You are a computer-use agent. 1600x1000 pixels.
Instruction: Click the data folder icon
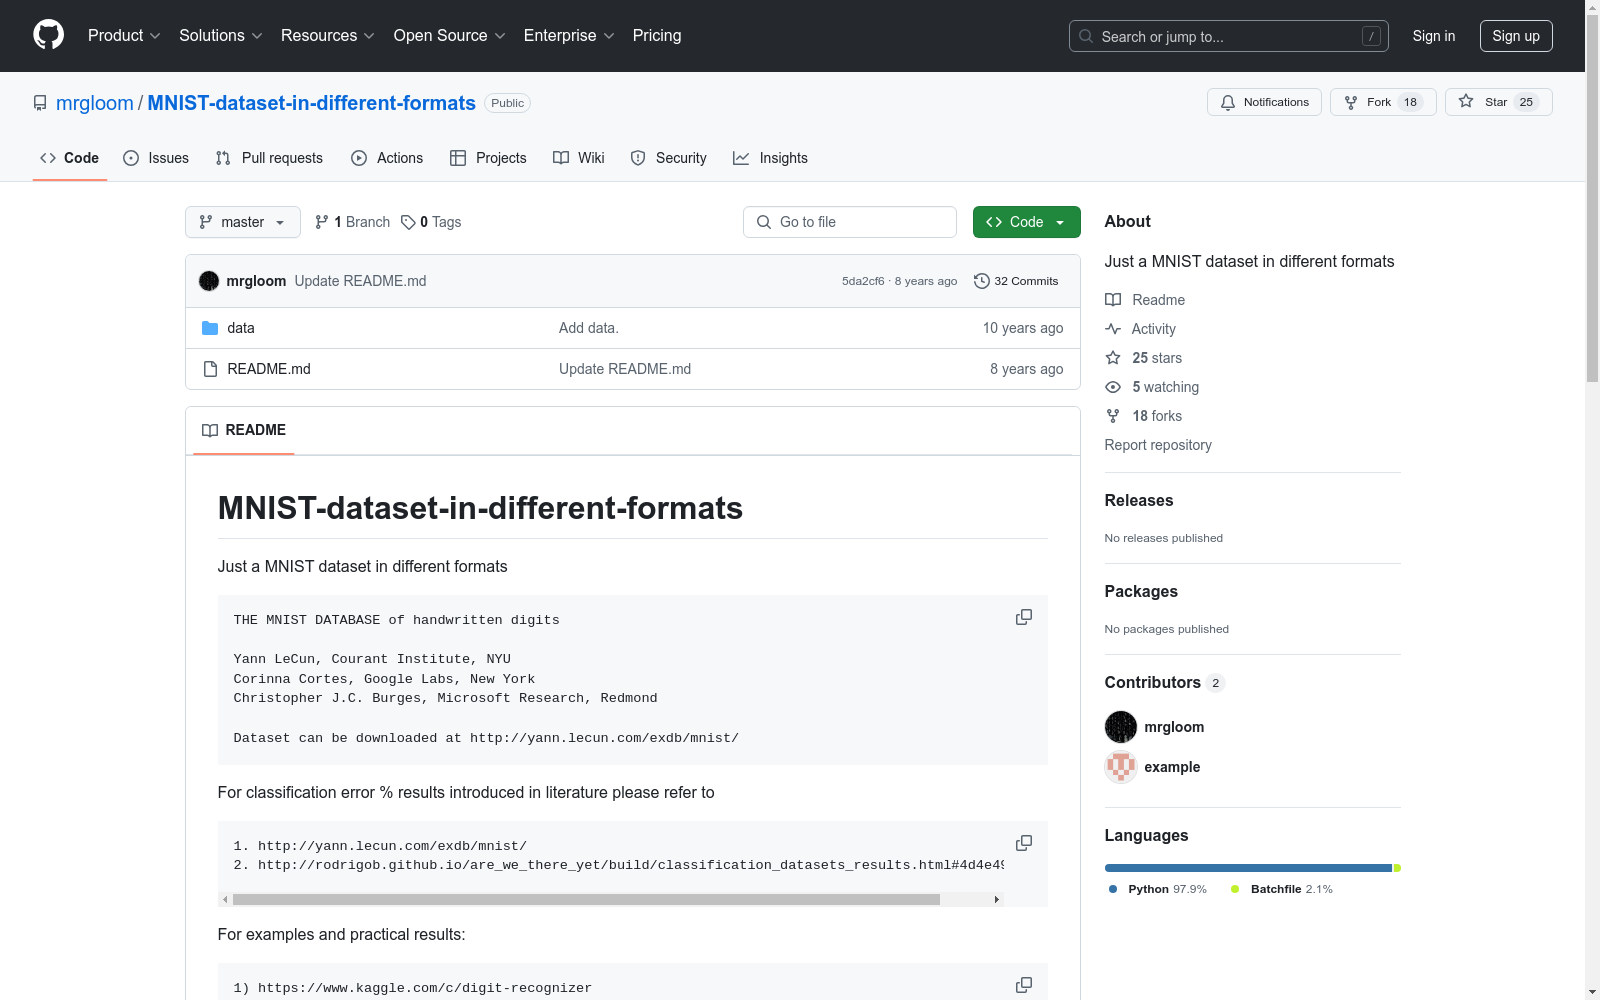click(x=210, y=328)
